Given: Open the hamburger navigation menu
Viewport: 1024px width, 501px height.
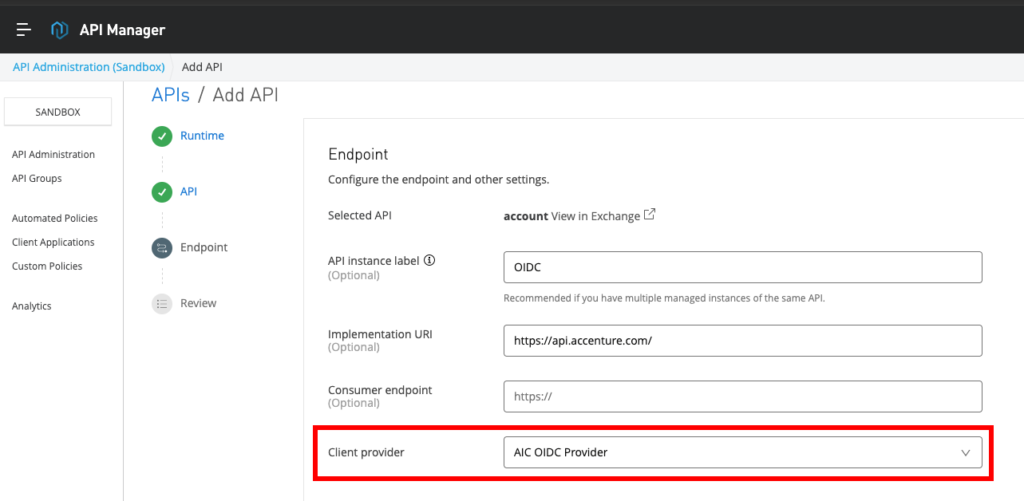Looking at the screenshot, I should pos(24,30).
